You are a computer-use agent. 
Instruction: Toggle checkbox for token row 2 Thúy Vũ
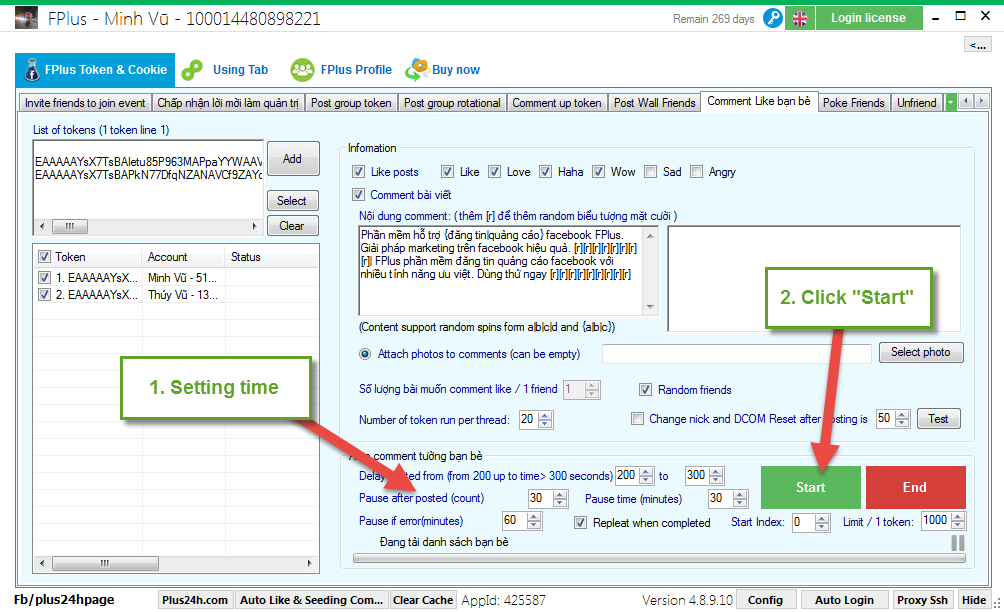click(x=44, y=294)
